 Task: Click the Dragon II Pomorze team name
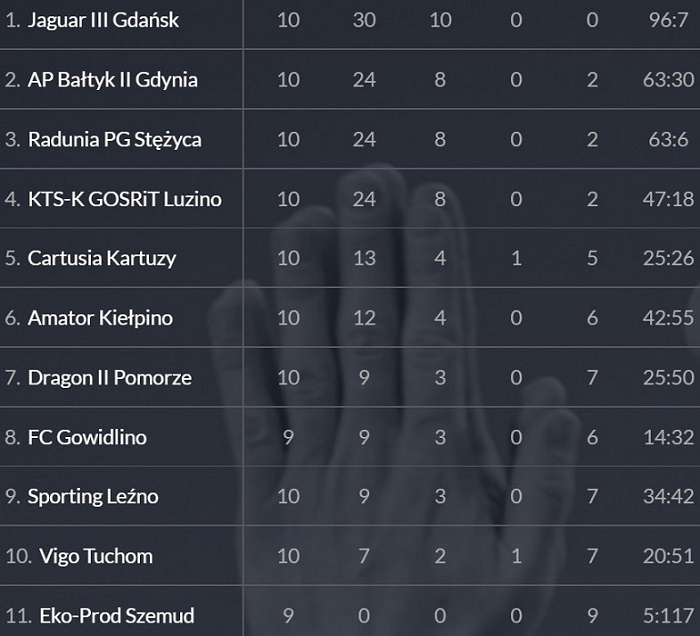tap(110, 378)
